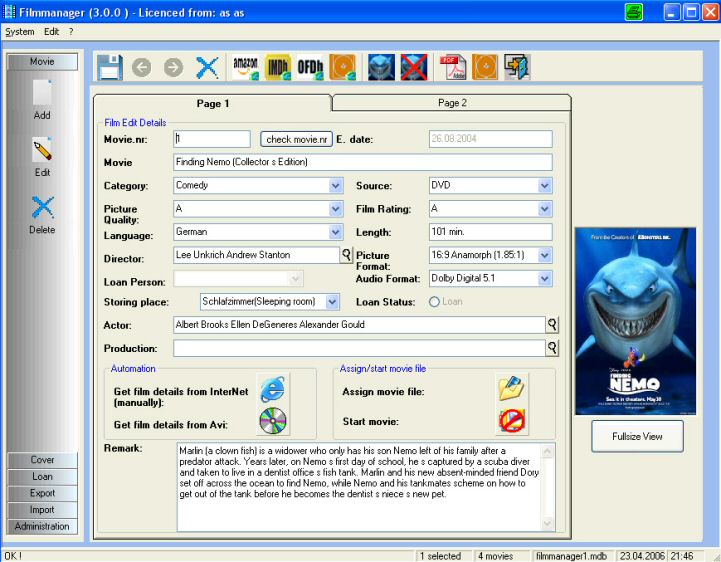The height and width of the screenshot is (562, 721).
Task: Click the Remark text scrollbar down arrow
Action: 547,524
